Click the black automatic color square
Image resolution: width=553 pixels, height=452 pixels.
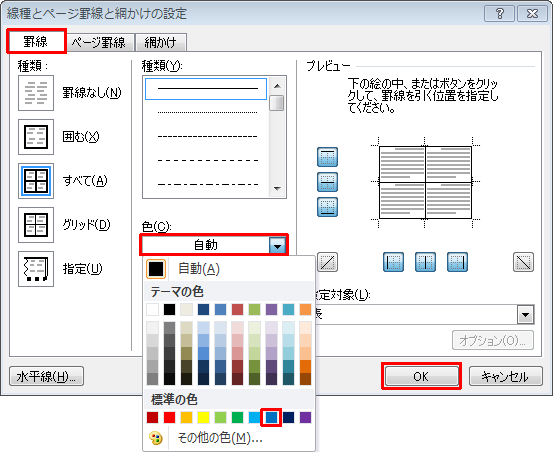(156, 269)
